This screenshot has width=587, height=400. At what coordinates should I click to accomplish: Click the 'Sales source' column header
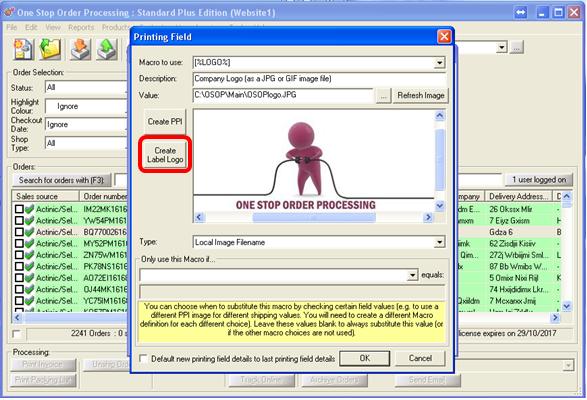tap(46, 196)
